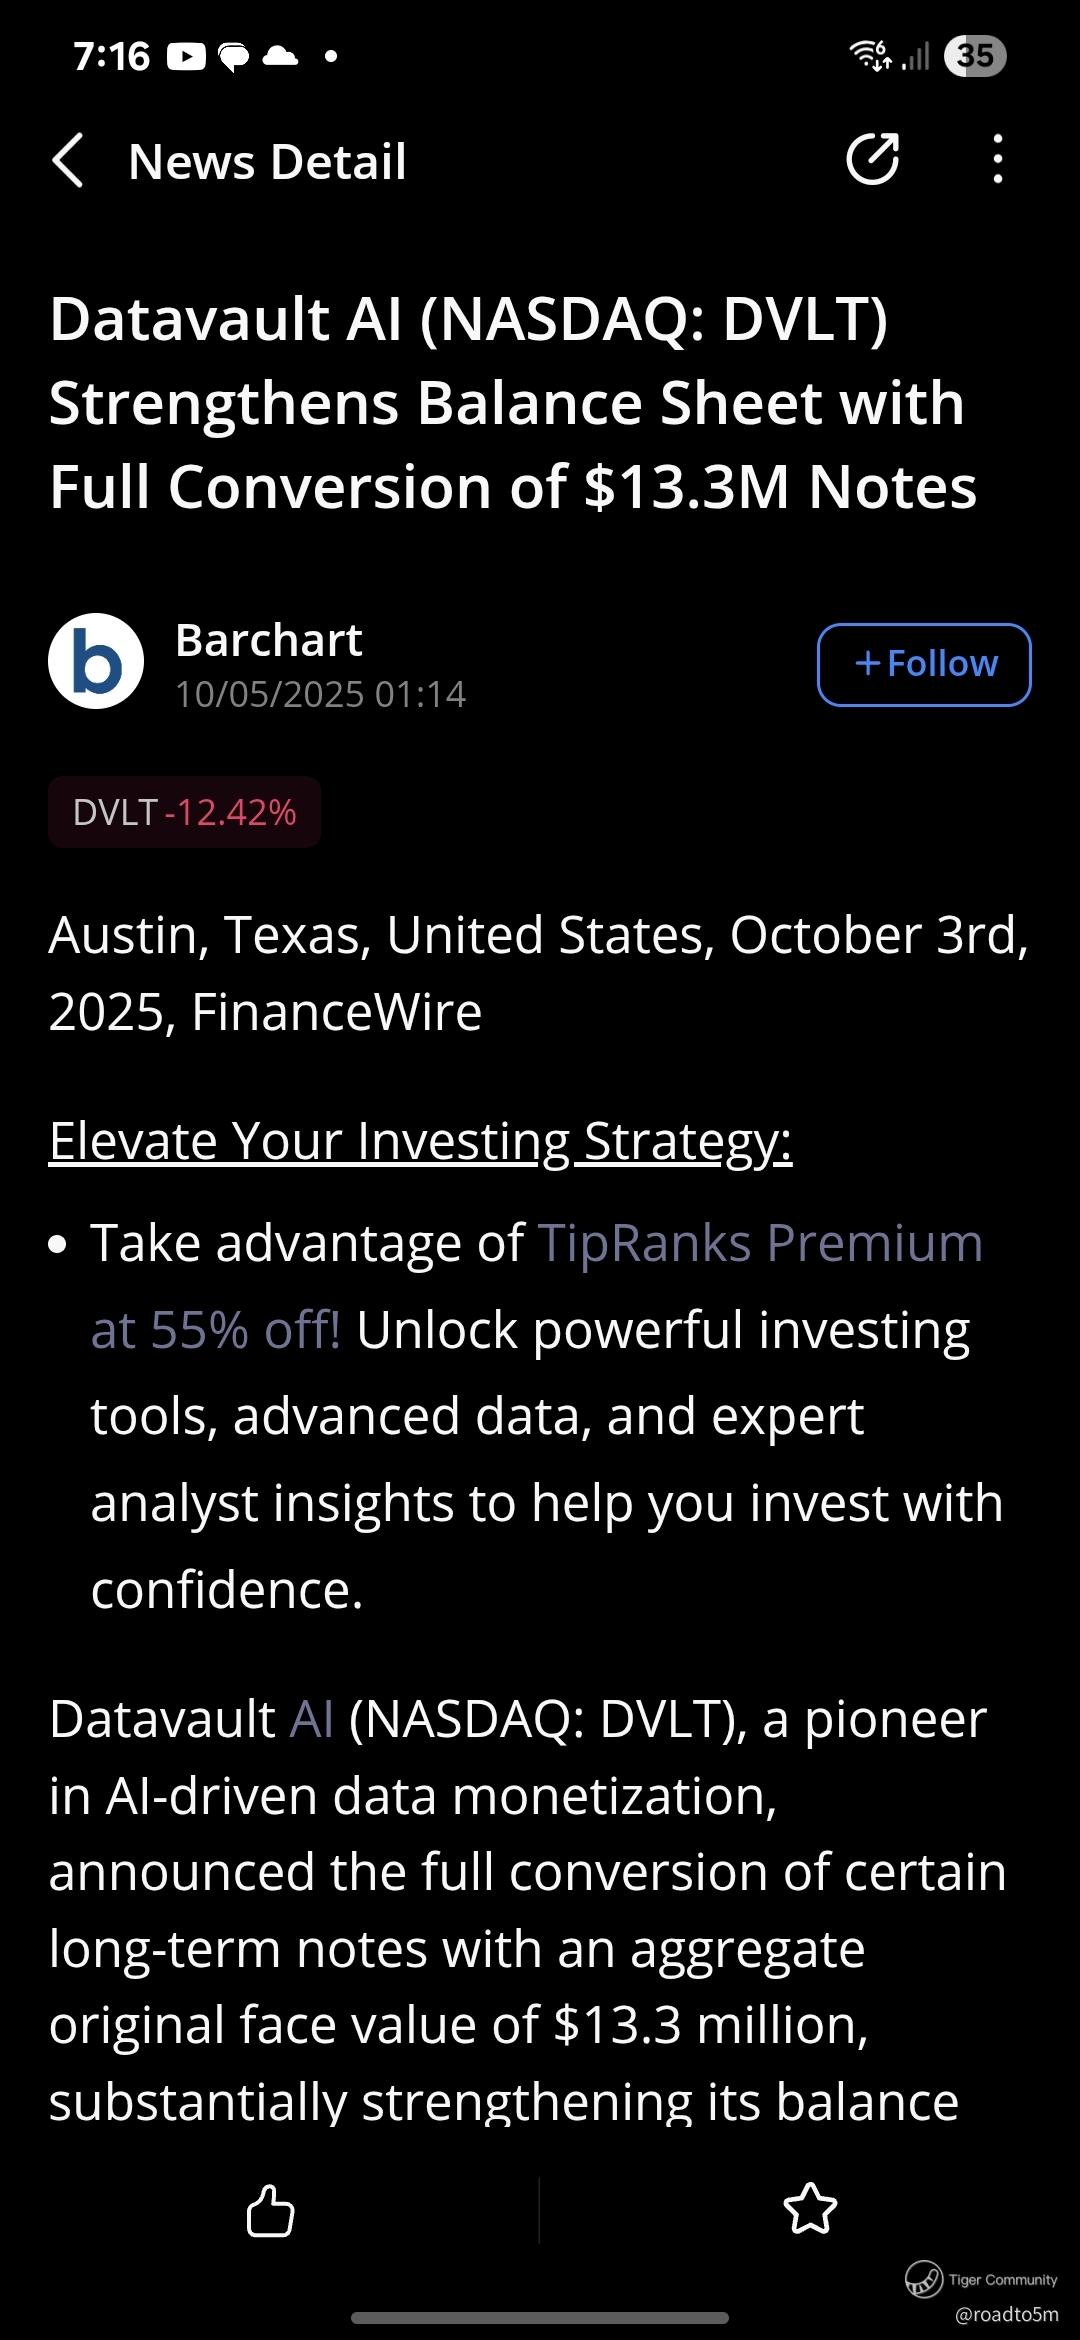Open the TipRanks Premium link

tap(760, 1244)
